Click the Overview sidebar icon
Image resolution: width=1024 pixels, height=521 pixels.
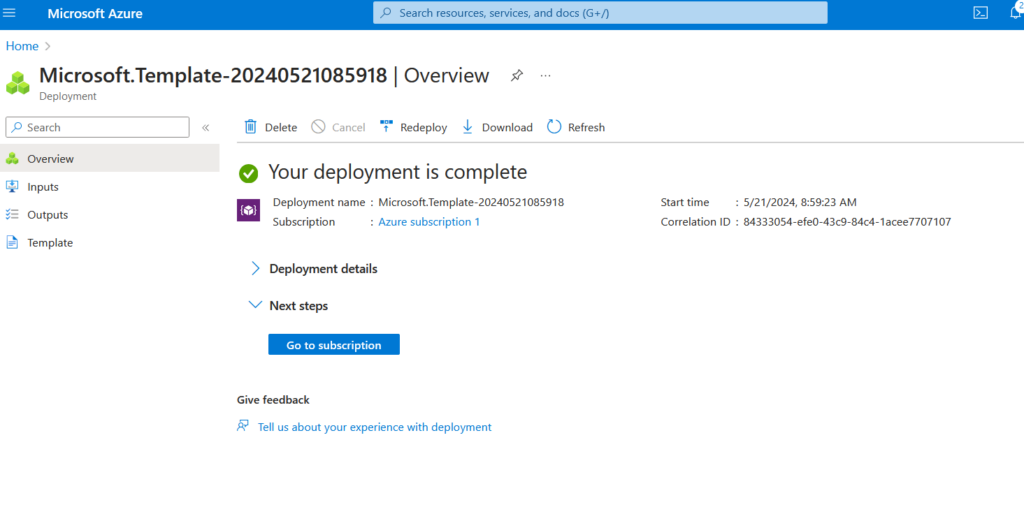12,158
